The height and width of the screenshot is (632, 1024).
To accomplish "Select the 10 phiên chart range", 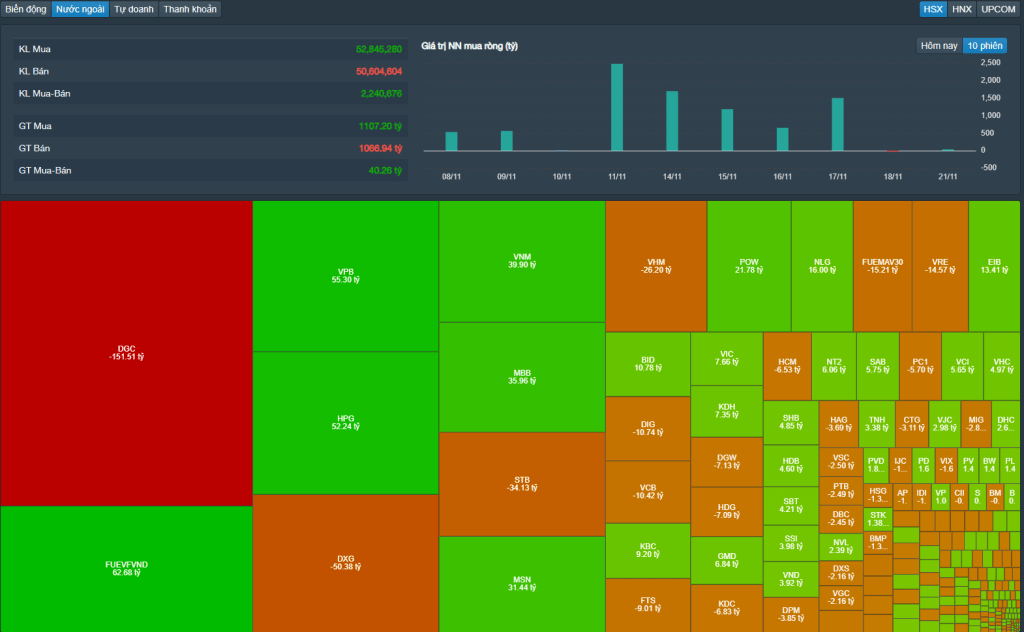I will (984, 46).
